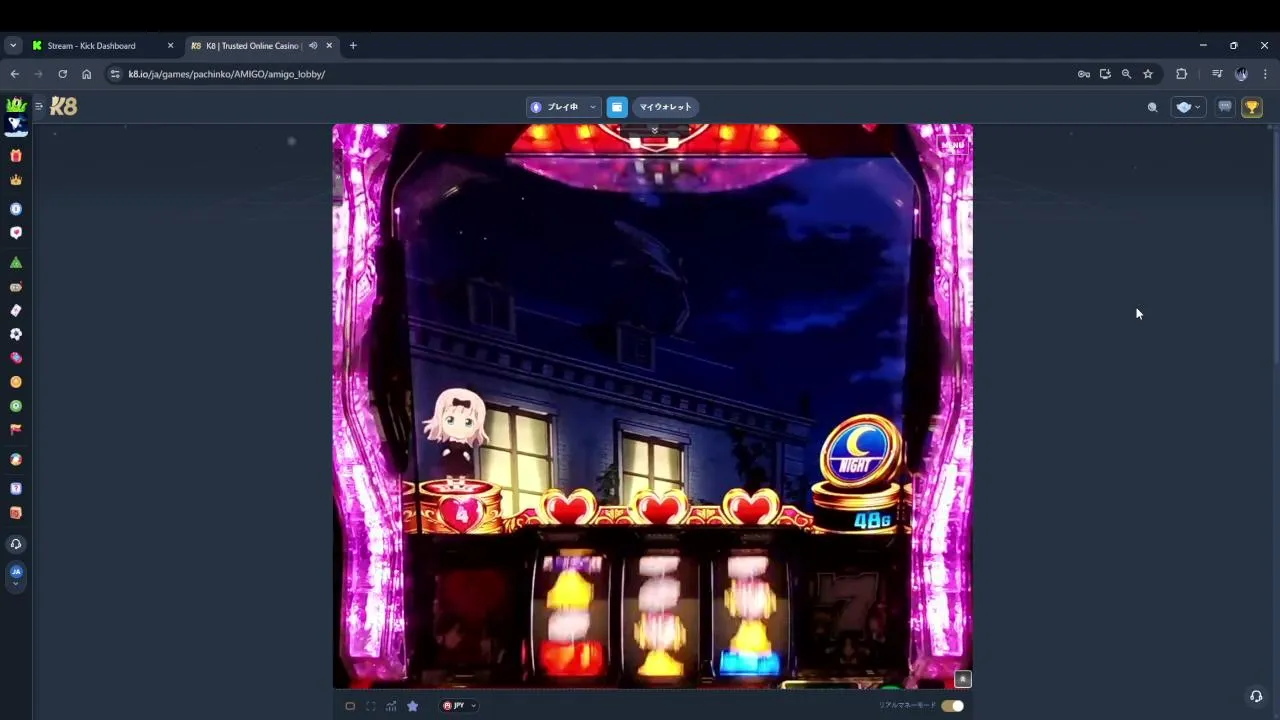Open the orange dice sidebar icon
This screenshot has height=720, width=1280.
tap(16, 513)
